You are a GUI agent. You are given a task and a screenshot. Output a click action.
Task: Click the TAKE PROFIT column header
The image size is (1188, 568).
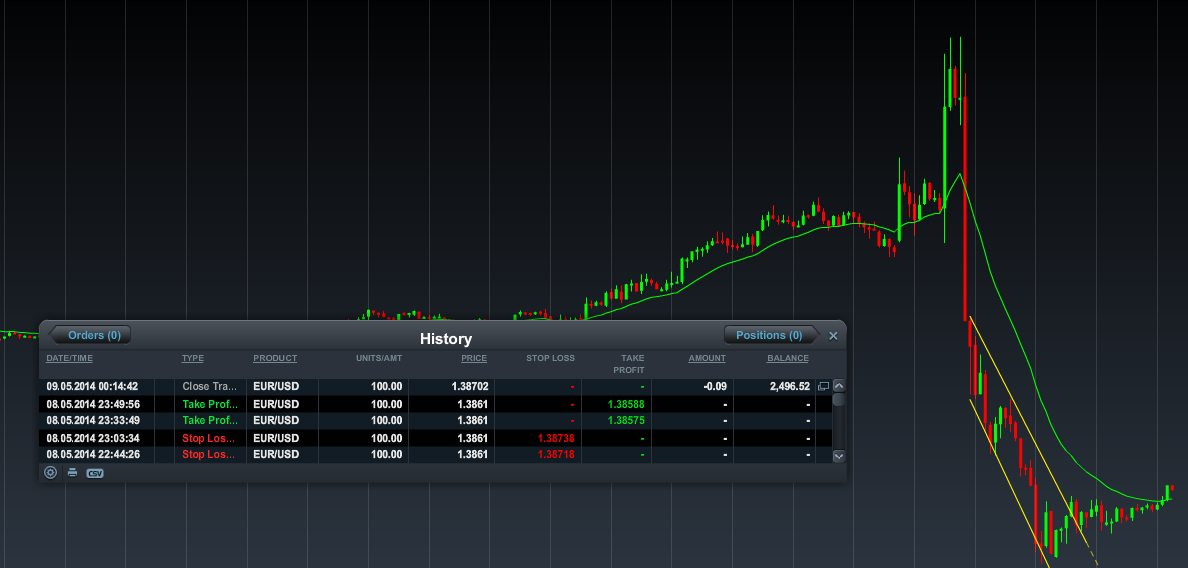tap(629, 364)
